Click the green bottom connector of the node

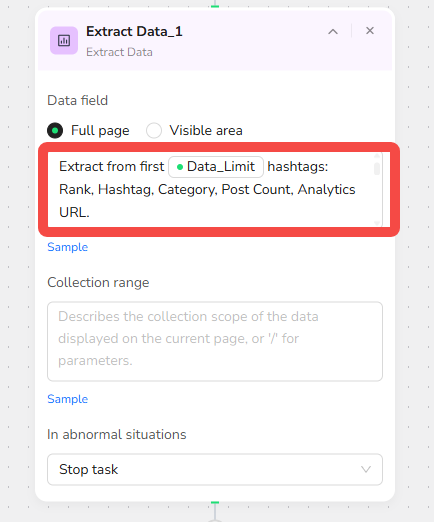point(215,502)
